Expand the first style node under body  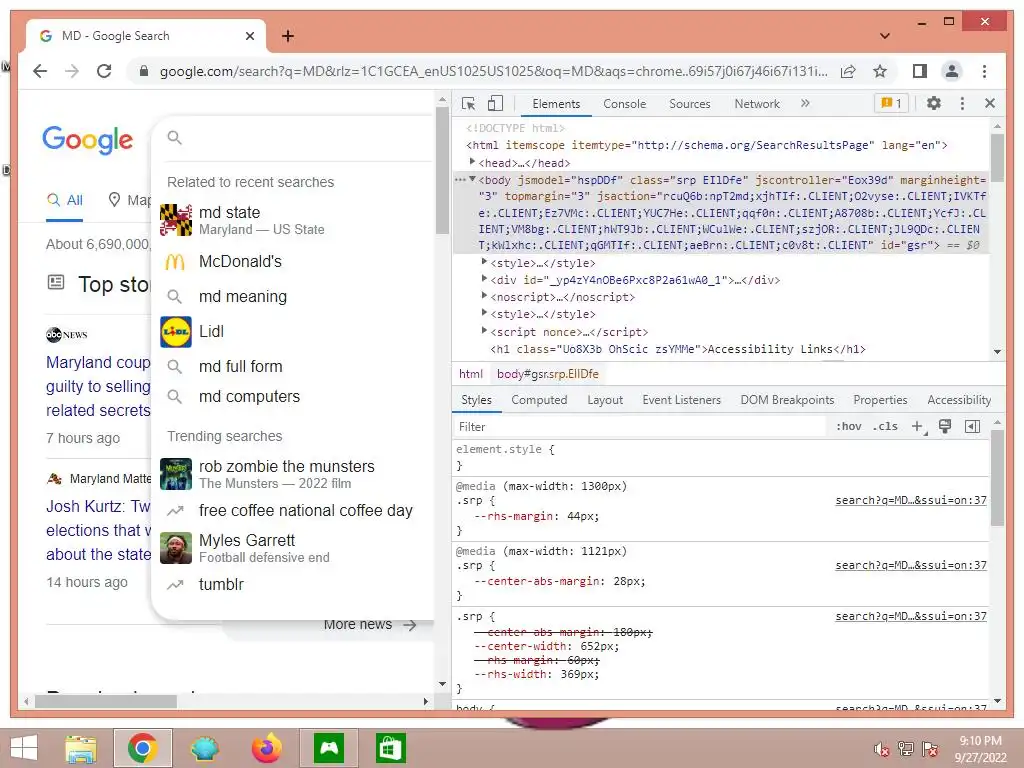(484, 261)
